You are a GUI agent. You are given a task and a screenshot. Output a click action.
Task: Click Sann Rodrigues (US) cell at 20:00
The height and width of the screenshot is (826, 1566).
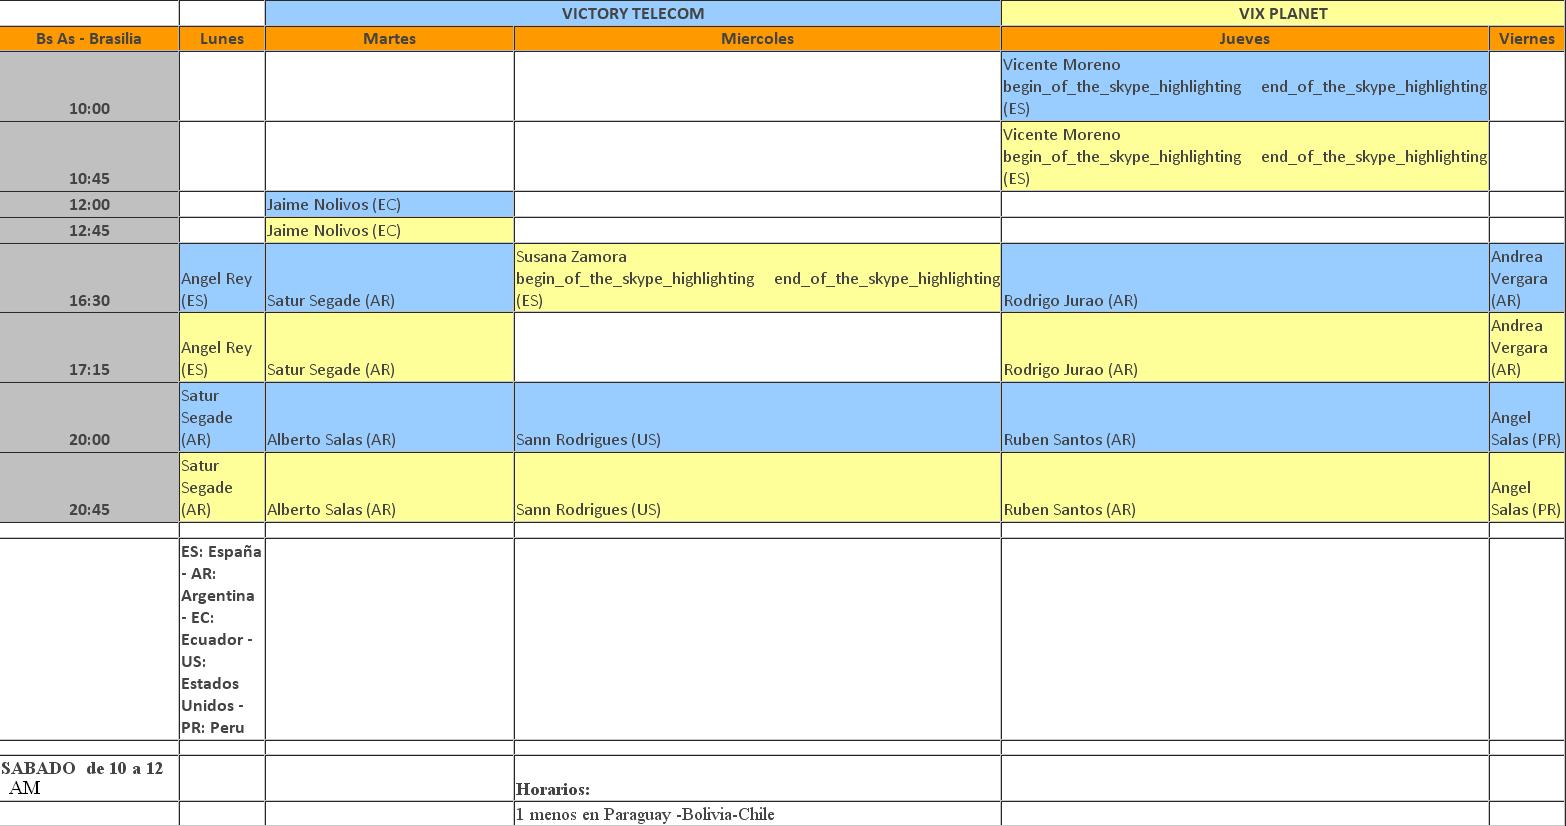757,417
